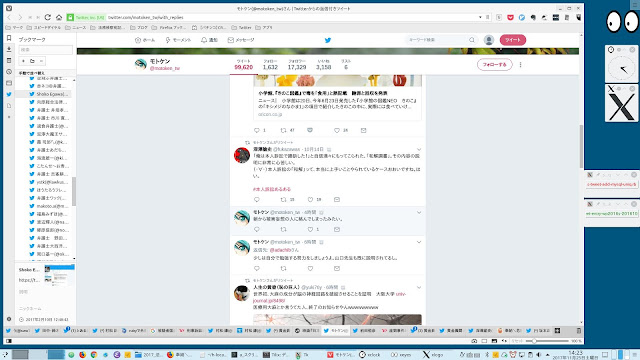
Task: Like the モトケン reply tweet to @adachib
Action: tap(310, 269)
